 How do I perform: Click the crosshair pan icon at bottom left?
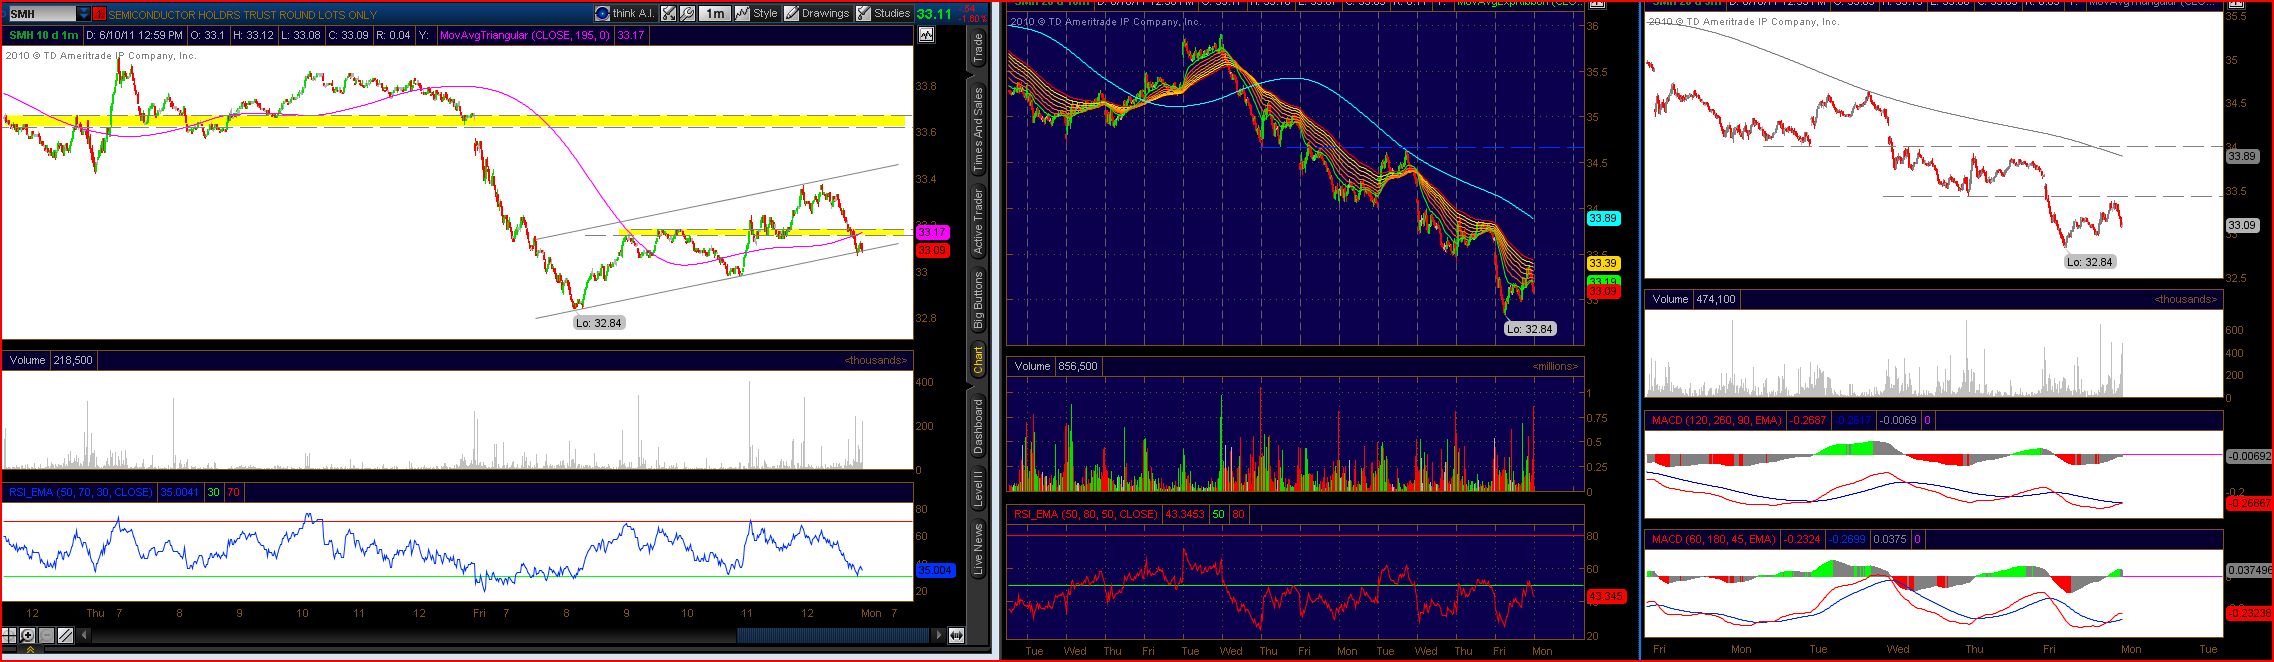click(9, 635)
